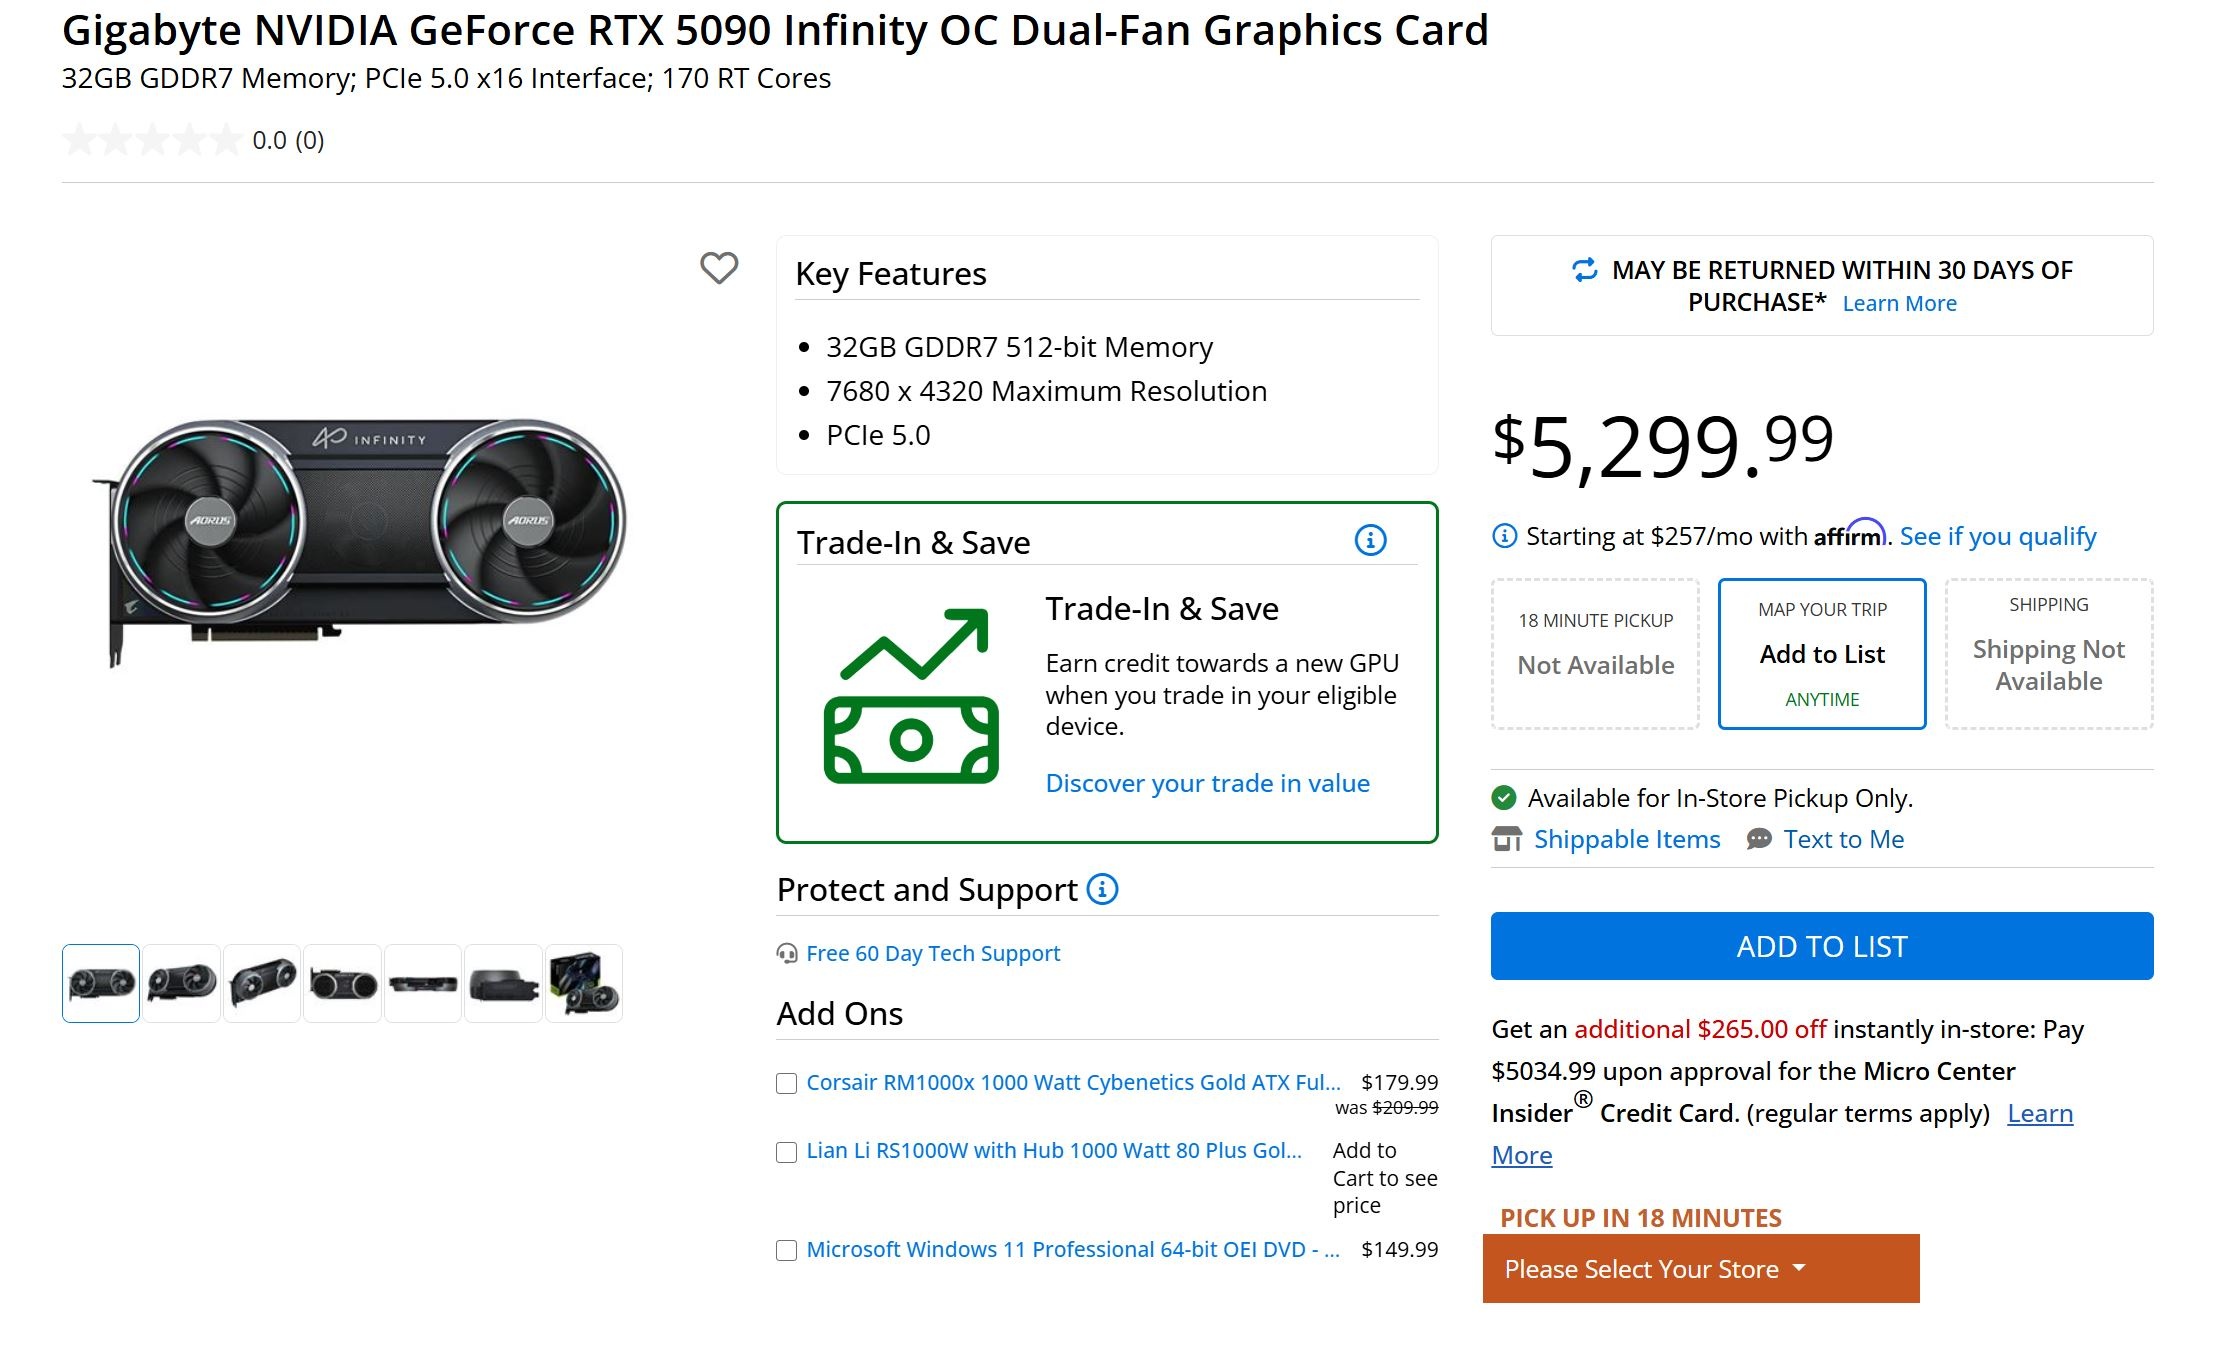Open Trade-In & Save info icon
Viewport: 2231px width, 1358px height.
click(1370, 540)
